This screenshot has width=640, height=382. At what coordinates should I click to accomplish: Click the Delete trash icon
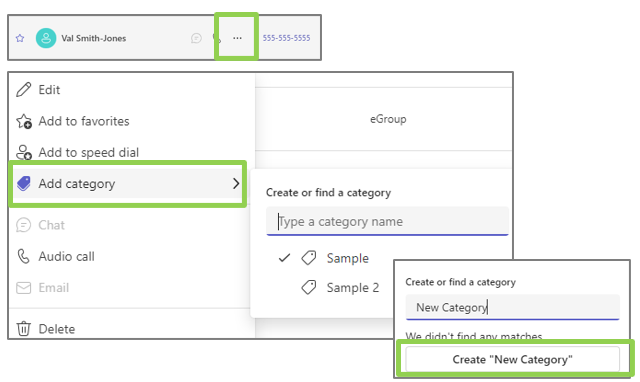click(x=24, y=329)
